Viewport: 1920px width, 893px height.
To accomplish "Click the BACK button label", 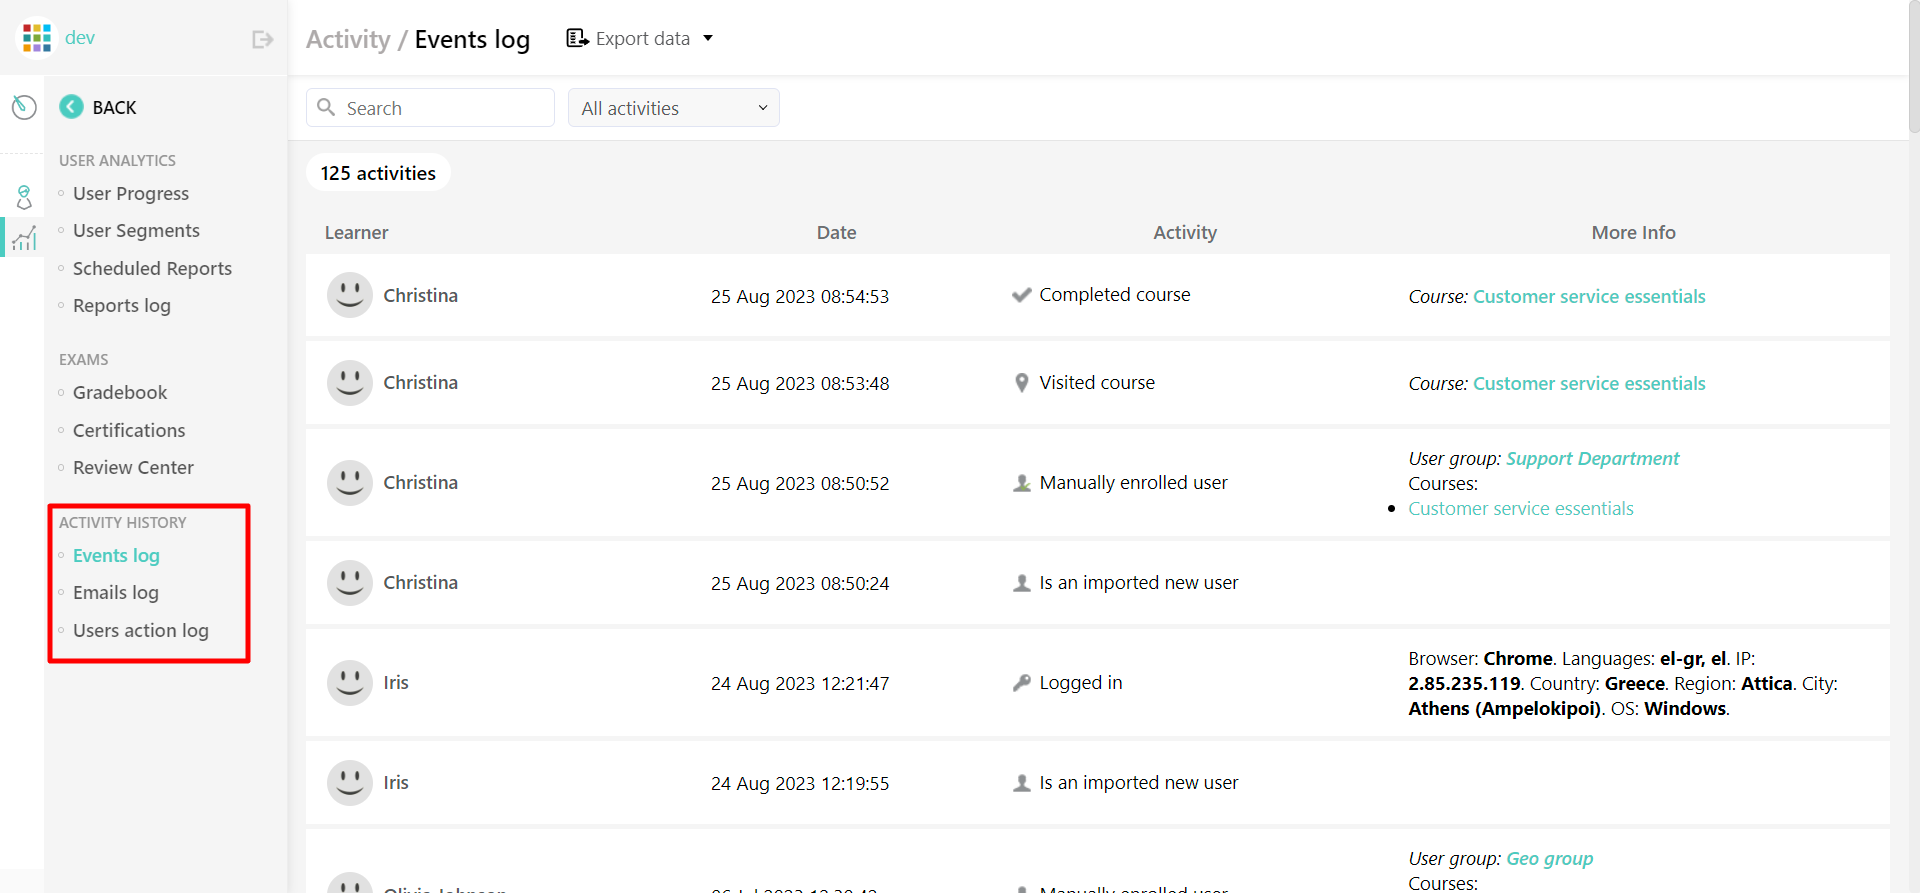I will (114, 107).
